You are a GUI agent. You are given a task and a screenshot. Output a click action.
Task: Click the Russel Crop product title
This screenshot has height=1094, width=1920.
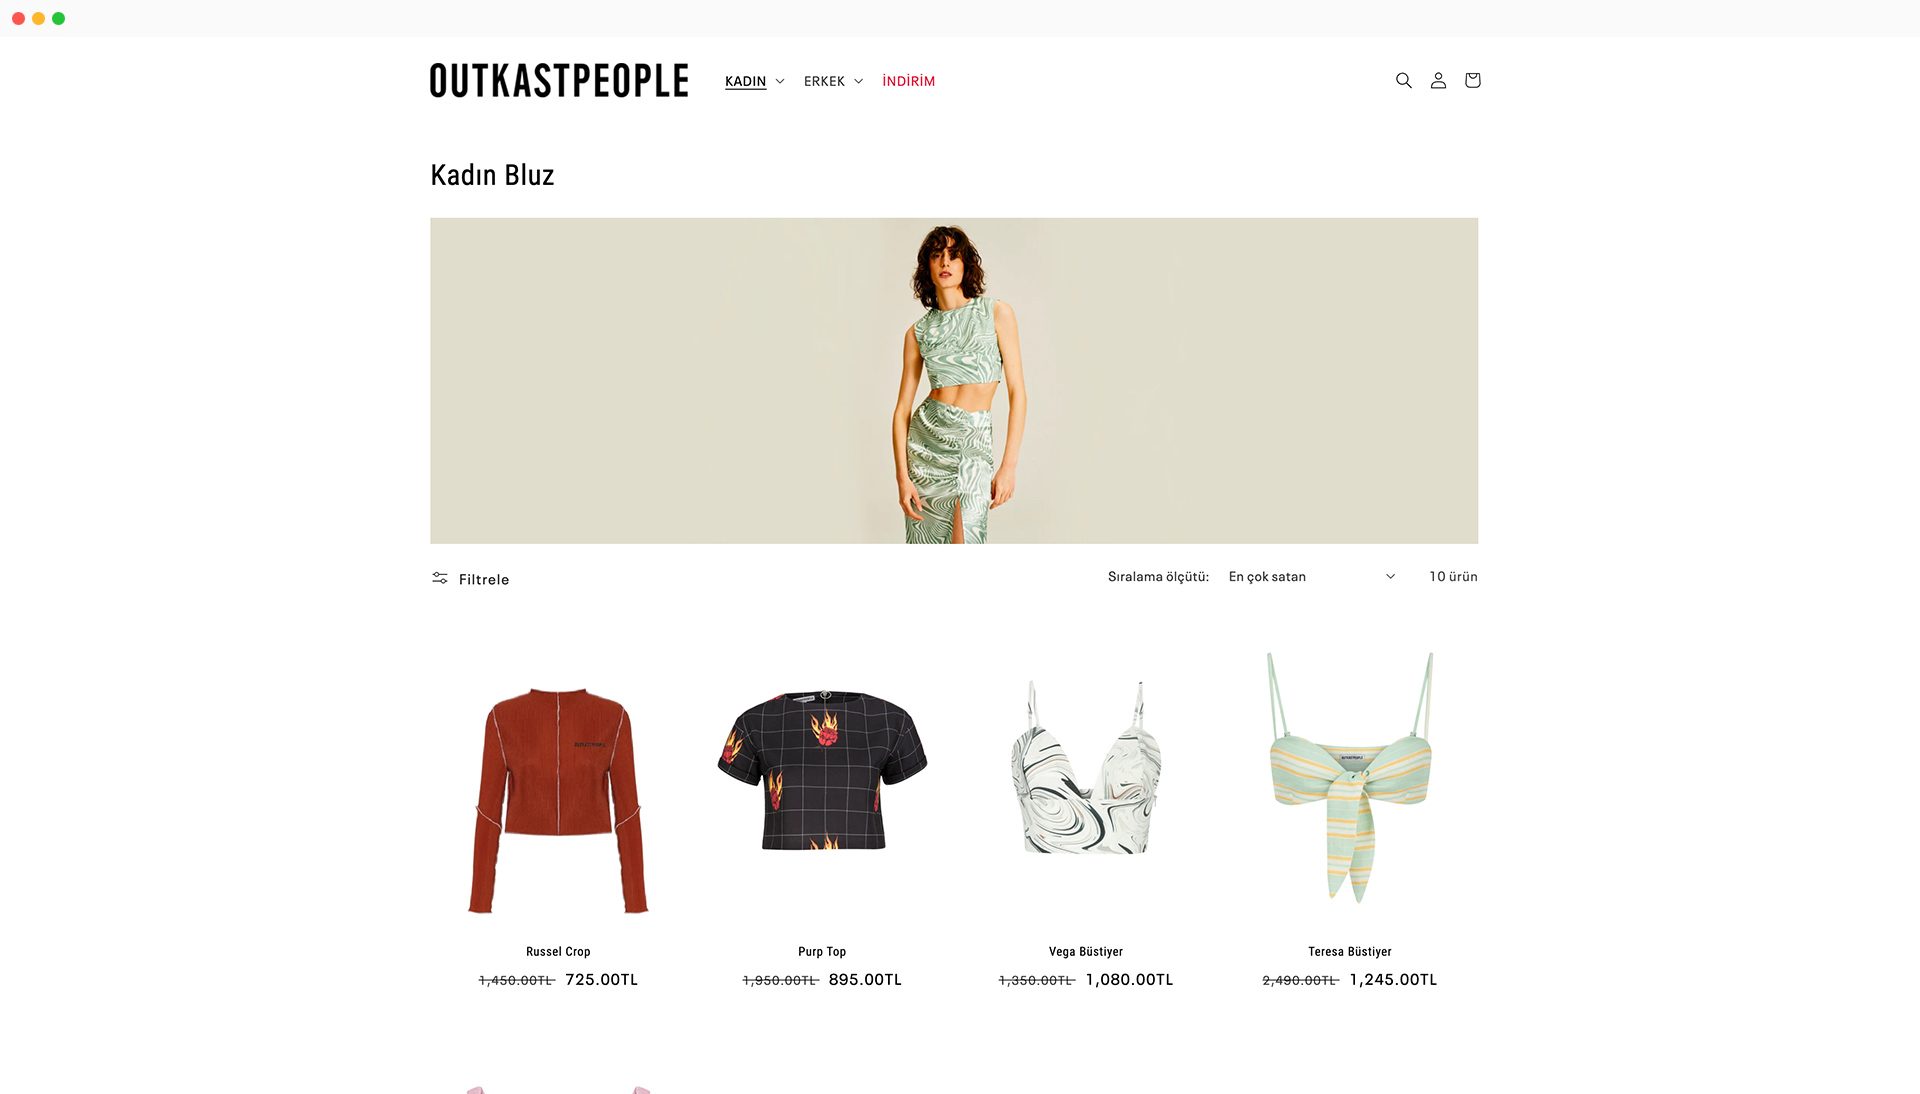click(558, 952)
